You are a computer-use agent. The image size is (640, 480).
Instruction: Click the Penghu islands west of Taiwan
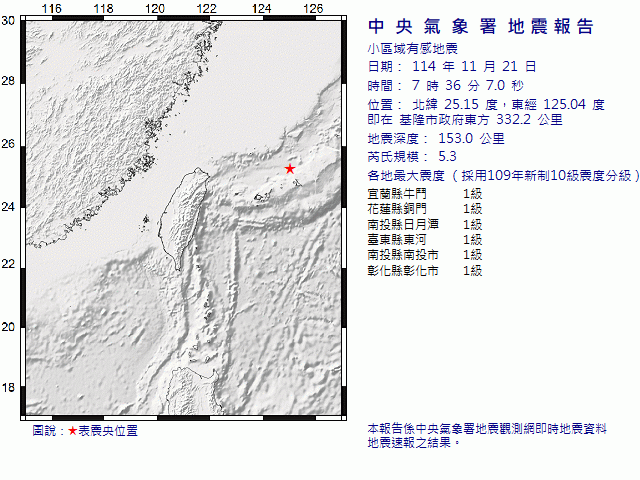[x=146, y=221]
